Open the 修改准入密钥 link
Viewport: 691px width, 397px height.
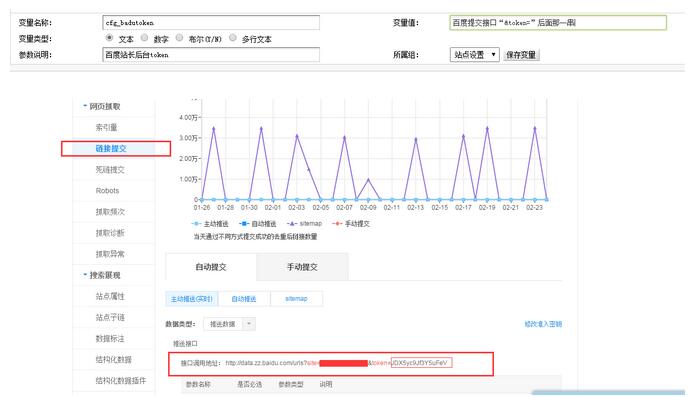pos(543,324)
